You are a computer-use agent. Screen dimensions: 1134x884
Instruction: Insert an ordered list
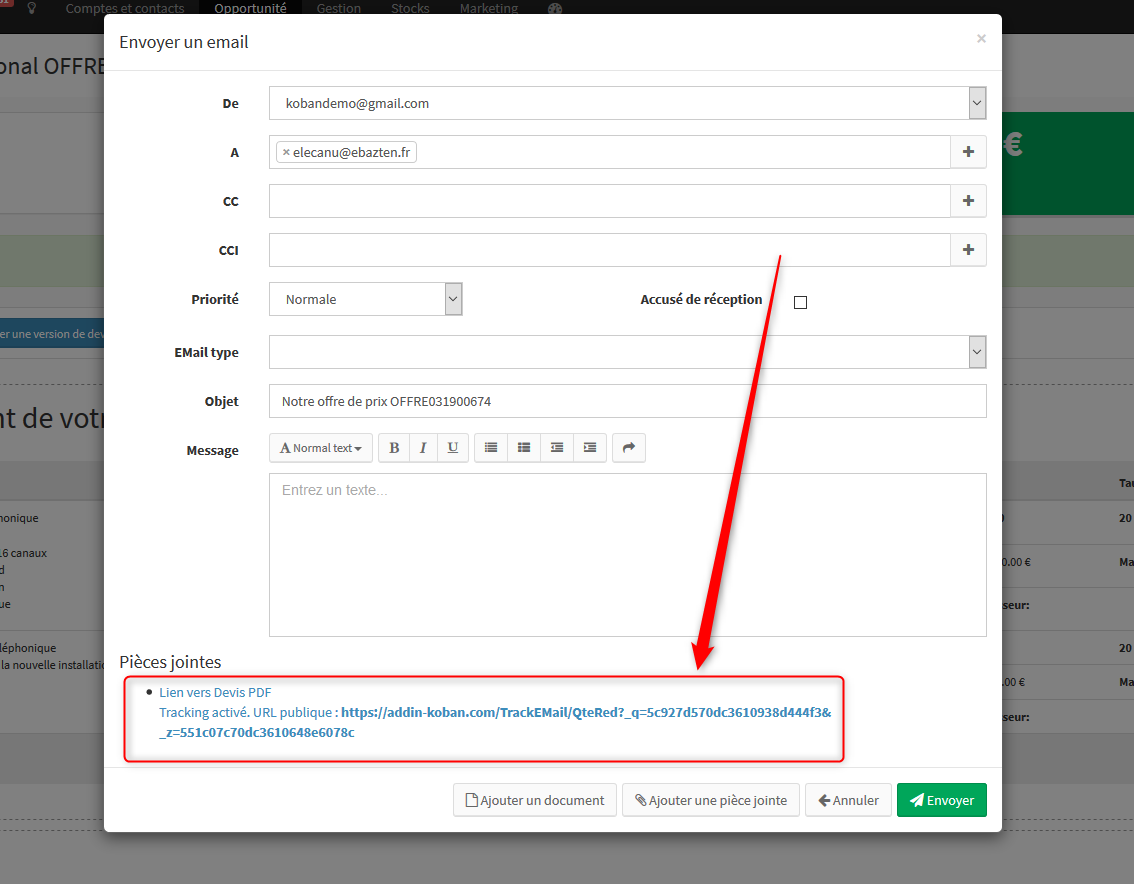(x=524, y=448)
